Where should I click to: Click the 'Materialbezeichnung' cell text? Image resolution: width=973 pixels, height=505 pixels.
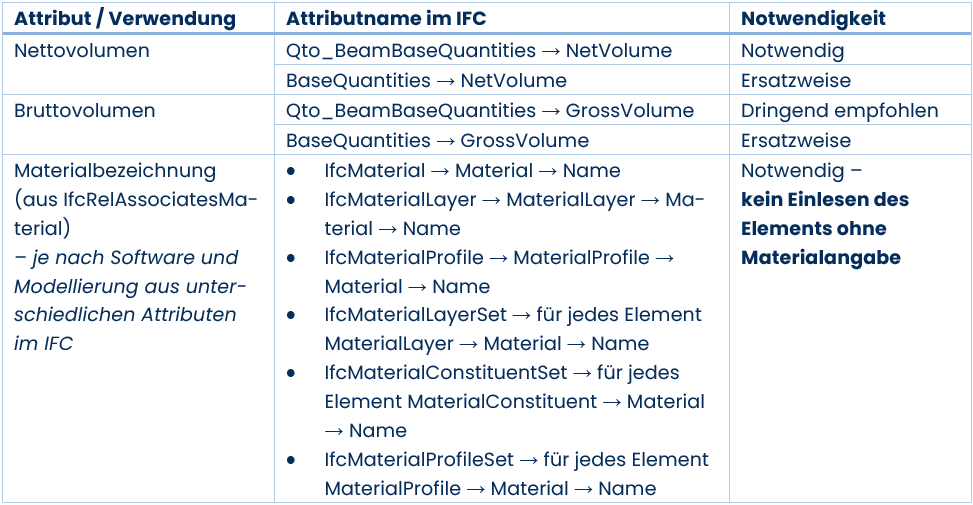tap(115, 171)
